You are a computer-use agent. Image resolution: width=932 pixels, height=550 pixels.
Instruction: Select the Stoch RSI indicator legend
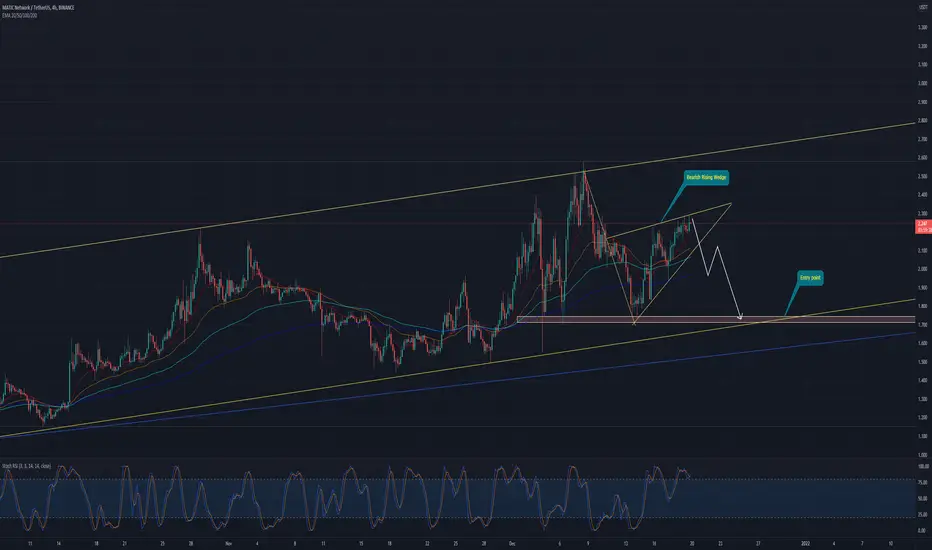pos(27,466)
